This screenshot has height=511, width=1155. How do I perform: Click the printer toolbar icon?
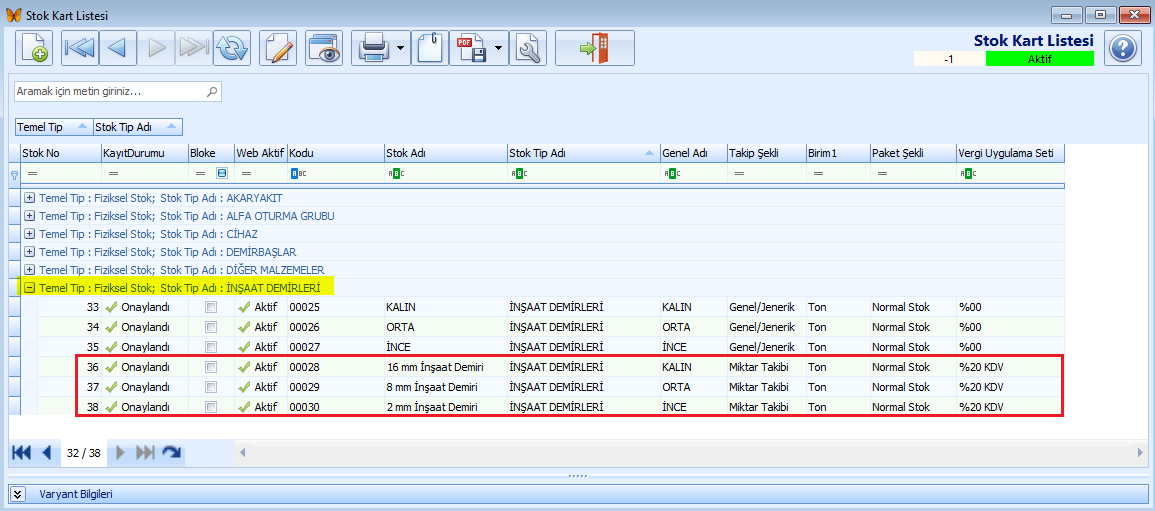[x=373, y=49]
